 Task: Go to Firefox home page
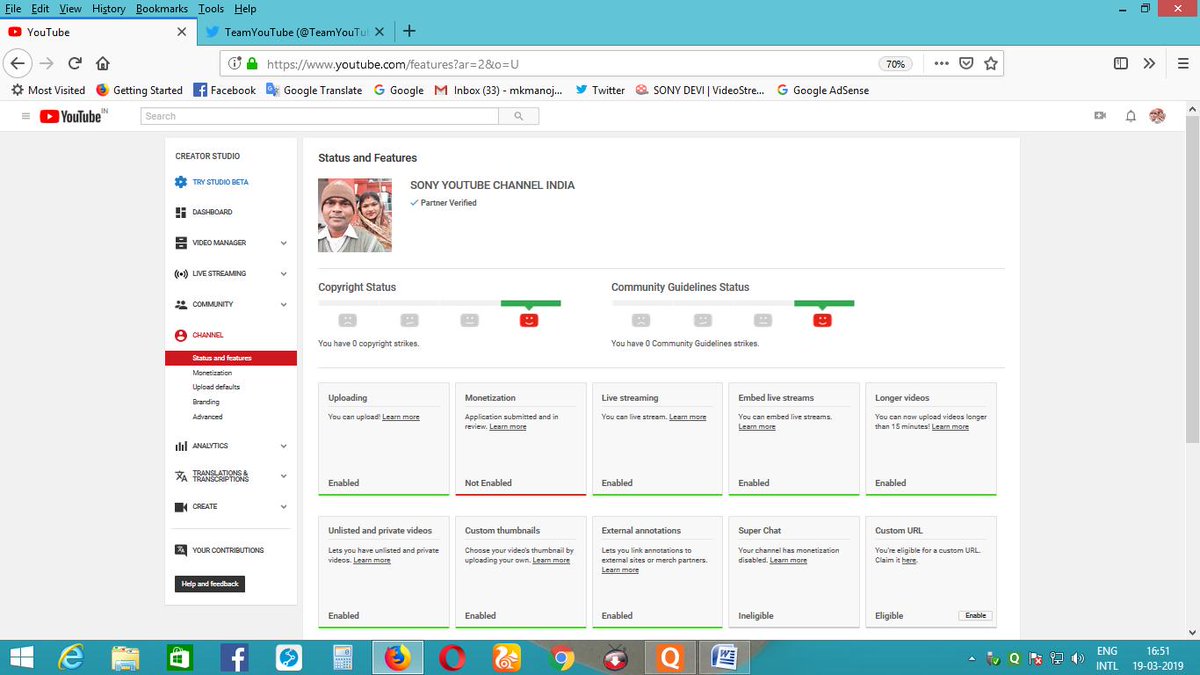pos(102,63)
